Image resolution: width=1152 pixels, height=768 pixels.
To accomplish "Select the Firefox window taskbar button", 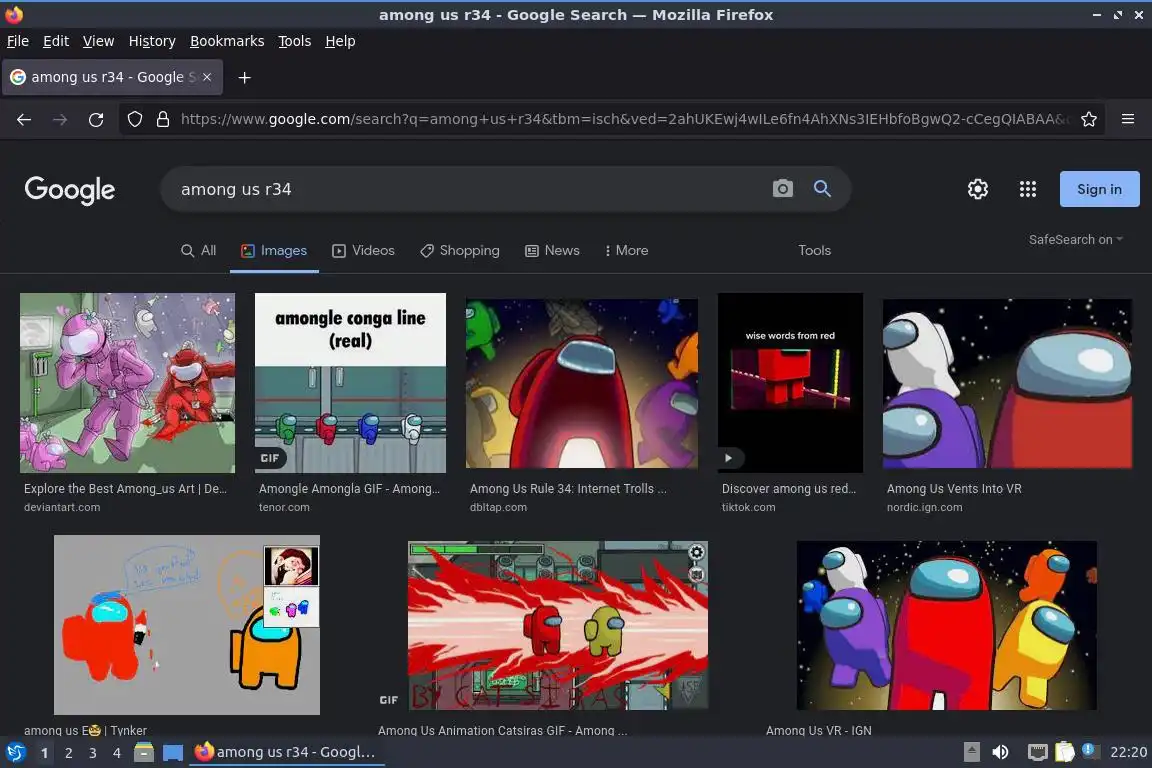I will [287, 752].
